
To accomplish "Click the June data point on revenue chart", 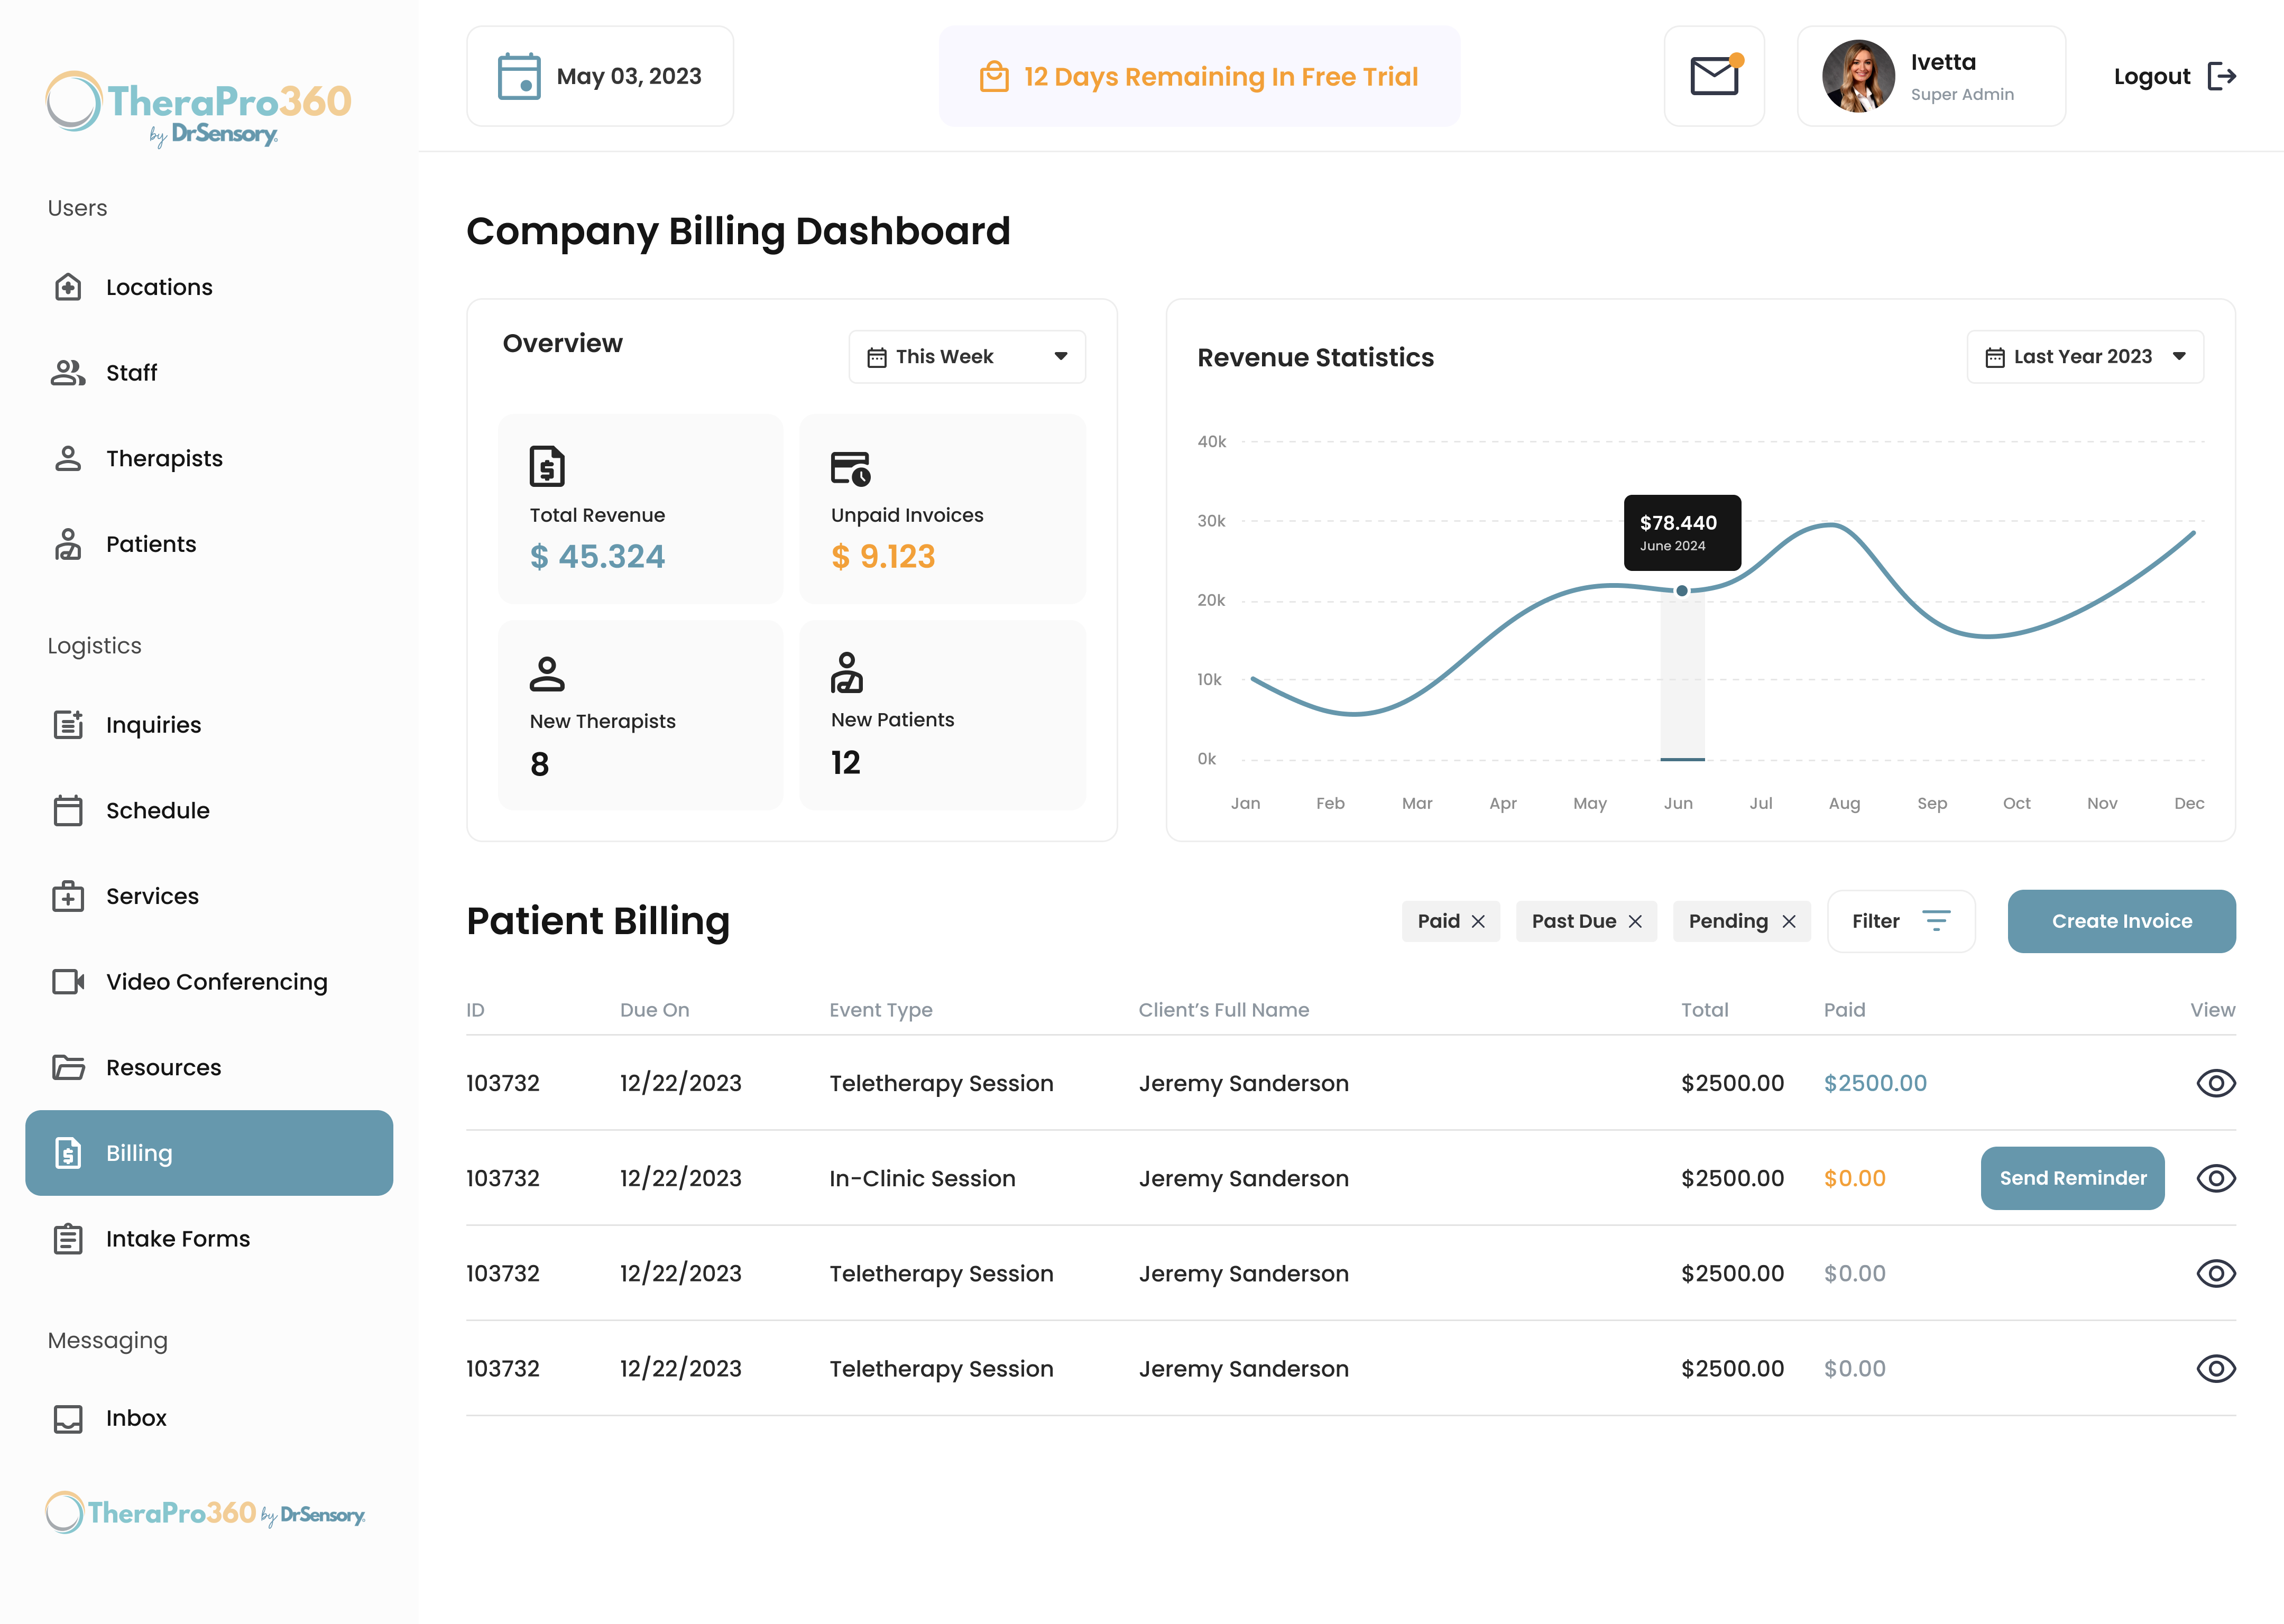I will 1682,591.
